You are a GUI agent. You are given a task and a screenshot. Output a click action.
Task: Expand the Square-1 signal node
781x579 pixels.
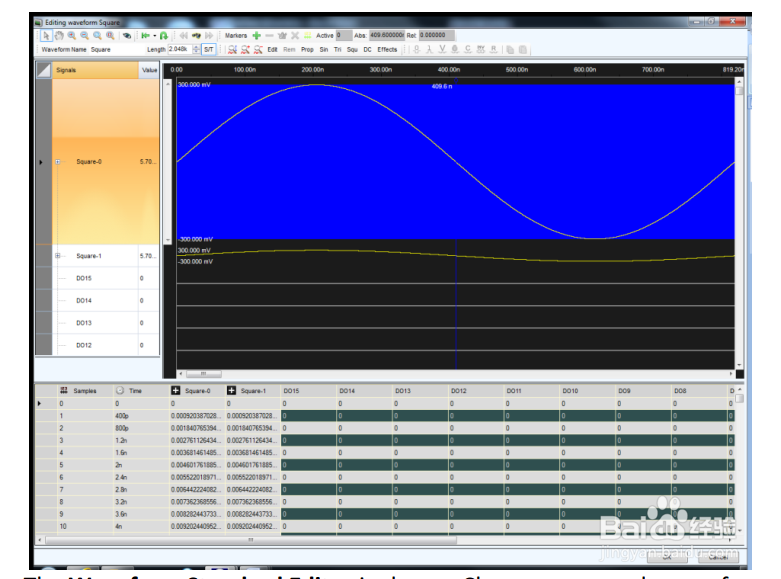point(58,256)
